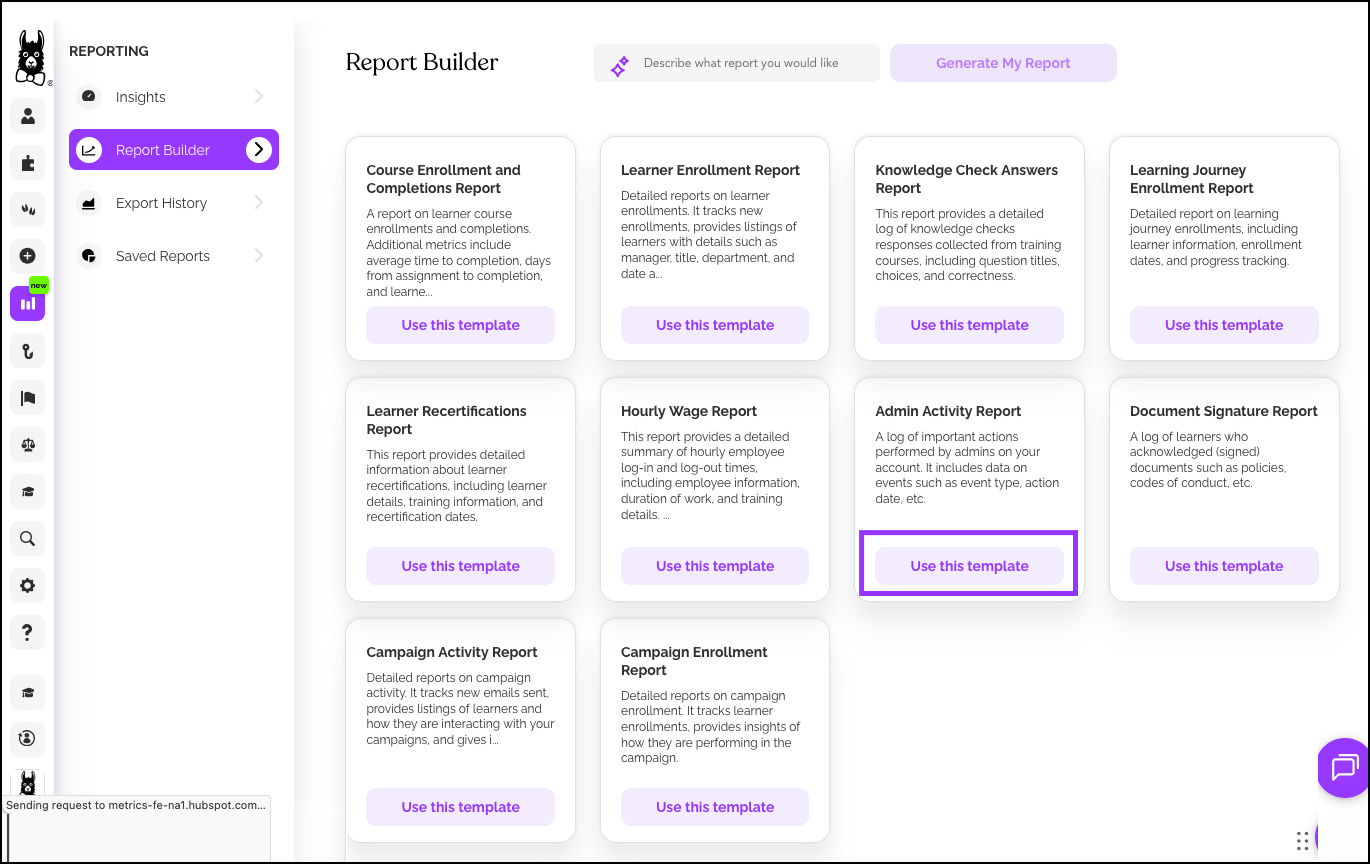Open the balance scales icon
Image resolution: width=1370 pixels, height=864 pixels.
tap(28, 445)
